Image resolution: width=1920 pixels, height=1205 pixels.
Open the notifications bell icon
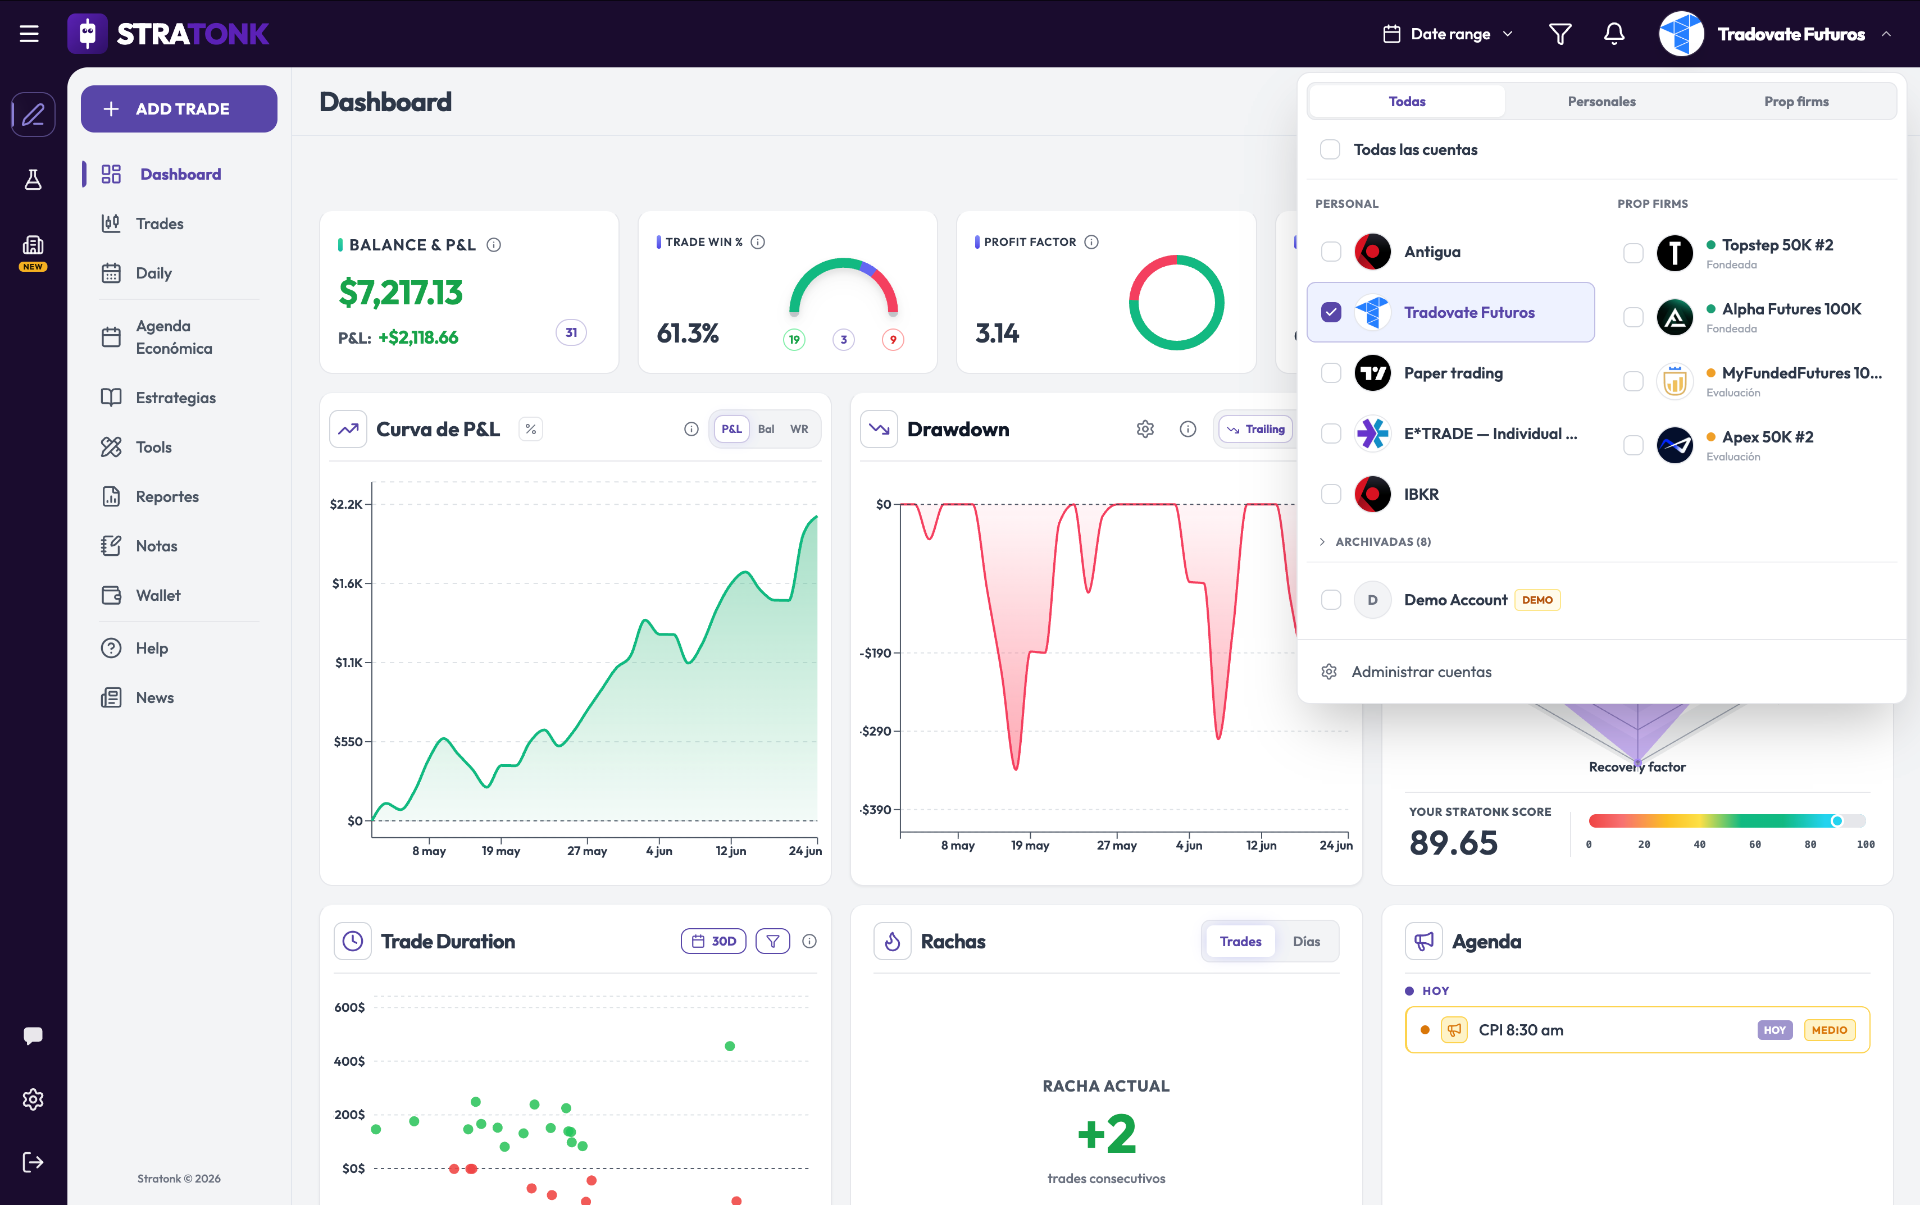[1614, 34]
